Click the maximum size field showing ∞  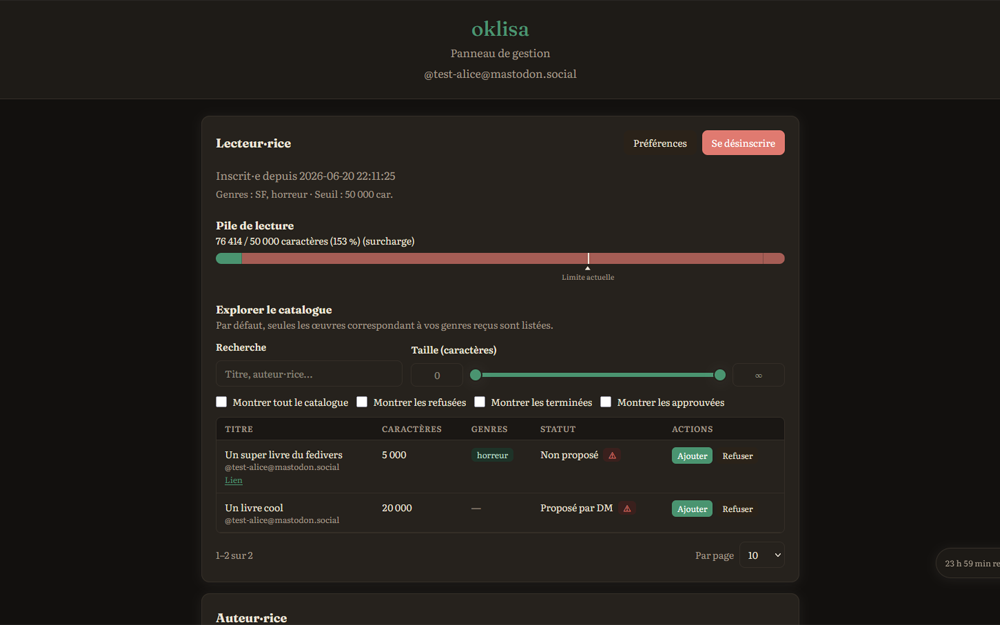[758, 375]
